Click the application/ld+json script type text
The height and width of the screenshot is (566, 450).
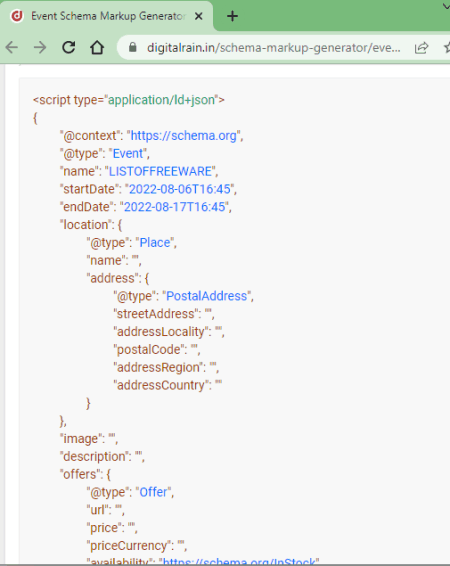pyautogui.click(x=161, y=100)
